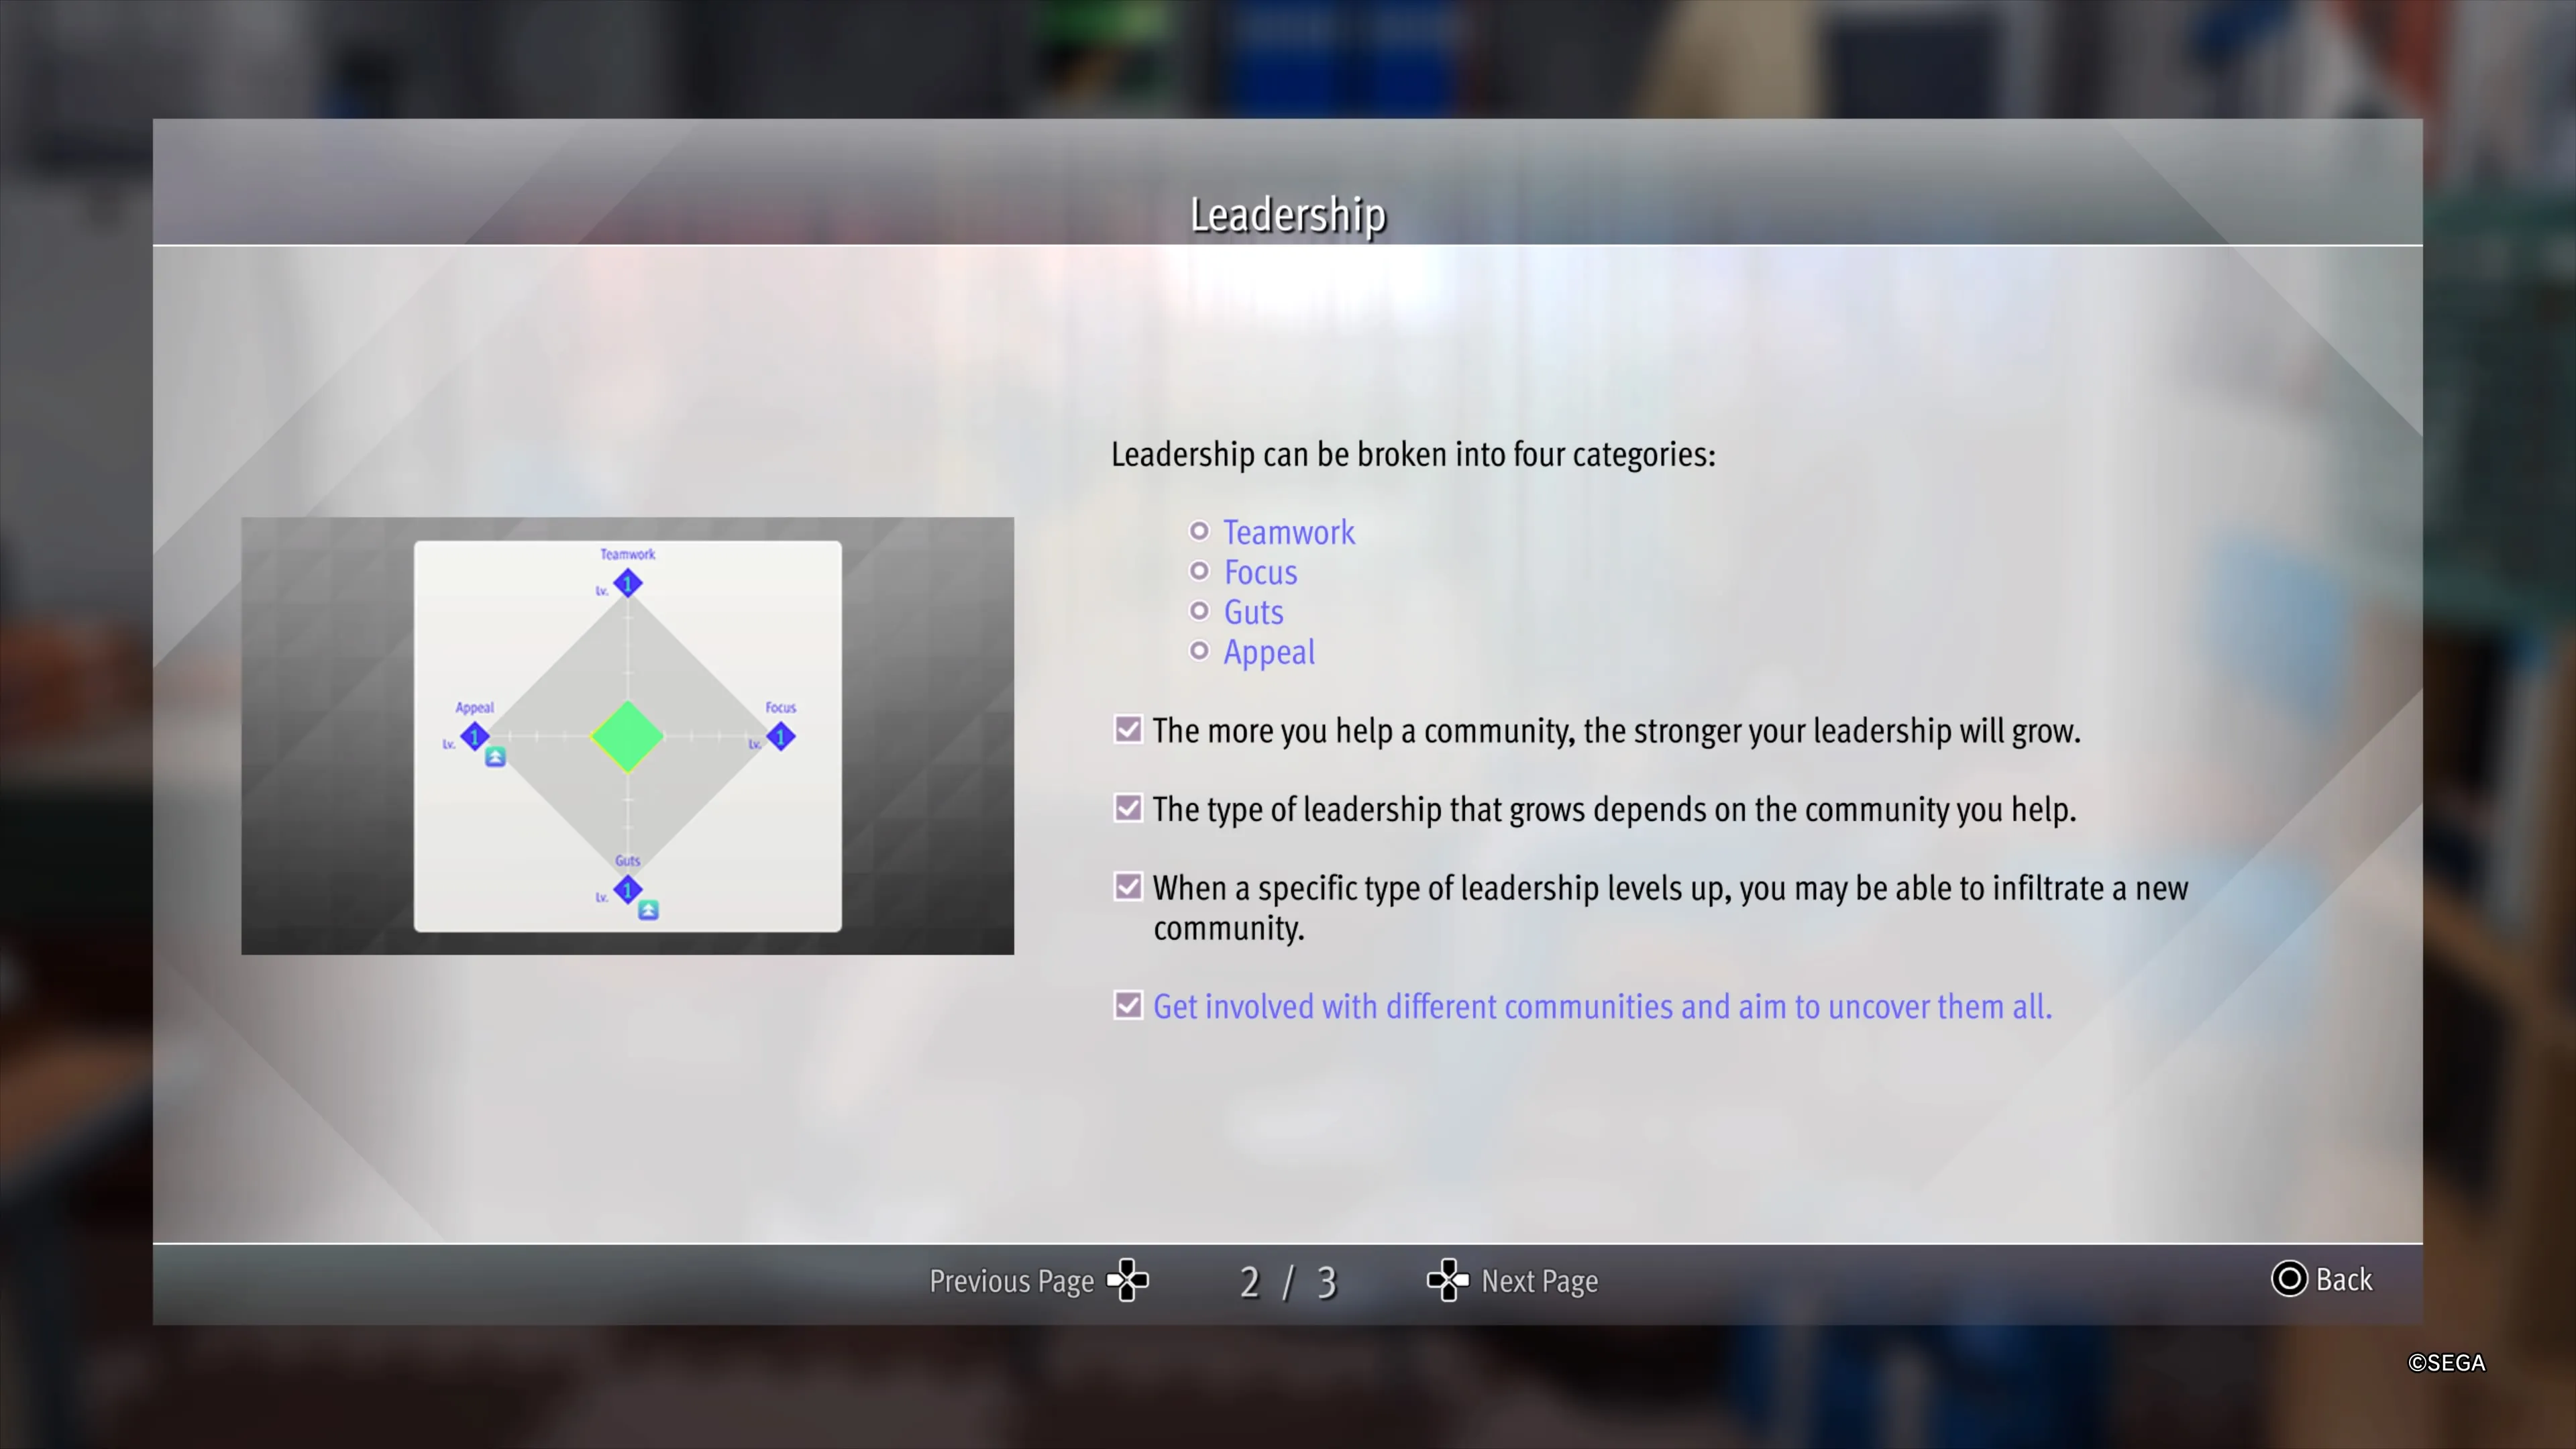This screenshot has width=2576, height=1449.
Task: Click the Appeal bullet circle
Action: [x=1199, y=650]
